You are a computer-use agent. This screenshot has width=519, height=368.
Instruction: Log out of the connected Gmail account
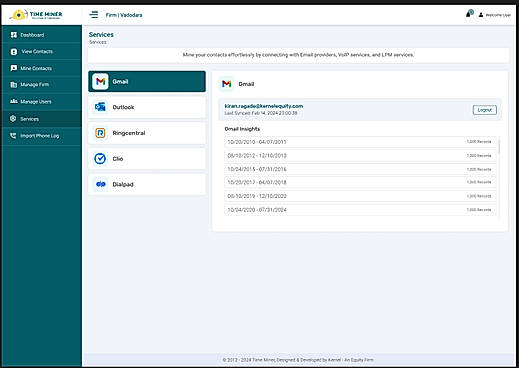pyautogui.click(x=485, y=110)
